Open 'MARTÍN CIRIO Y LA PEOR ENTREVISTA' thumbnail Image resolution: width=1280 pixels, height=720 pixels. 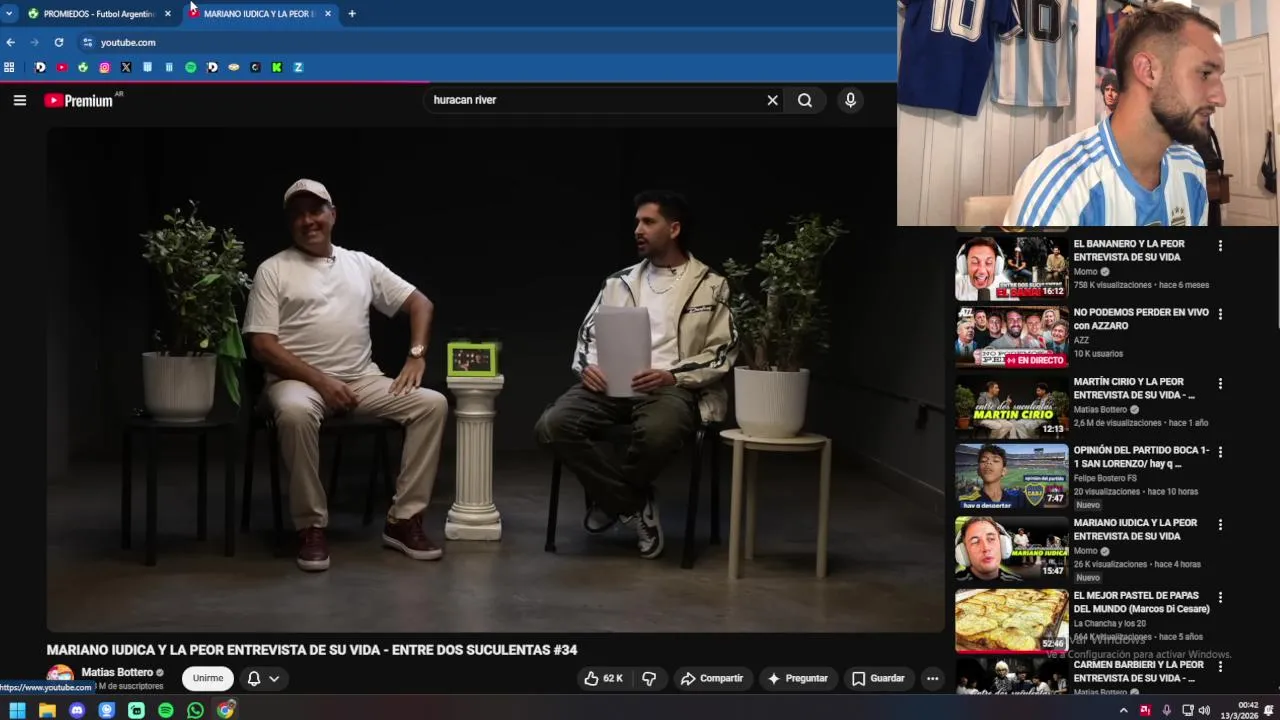point(1011,406)
